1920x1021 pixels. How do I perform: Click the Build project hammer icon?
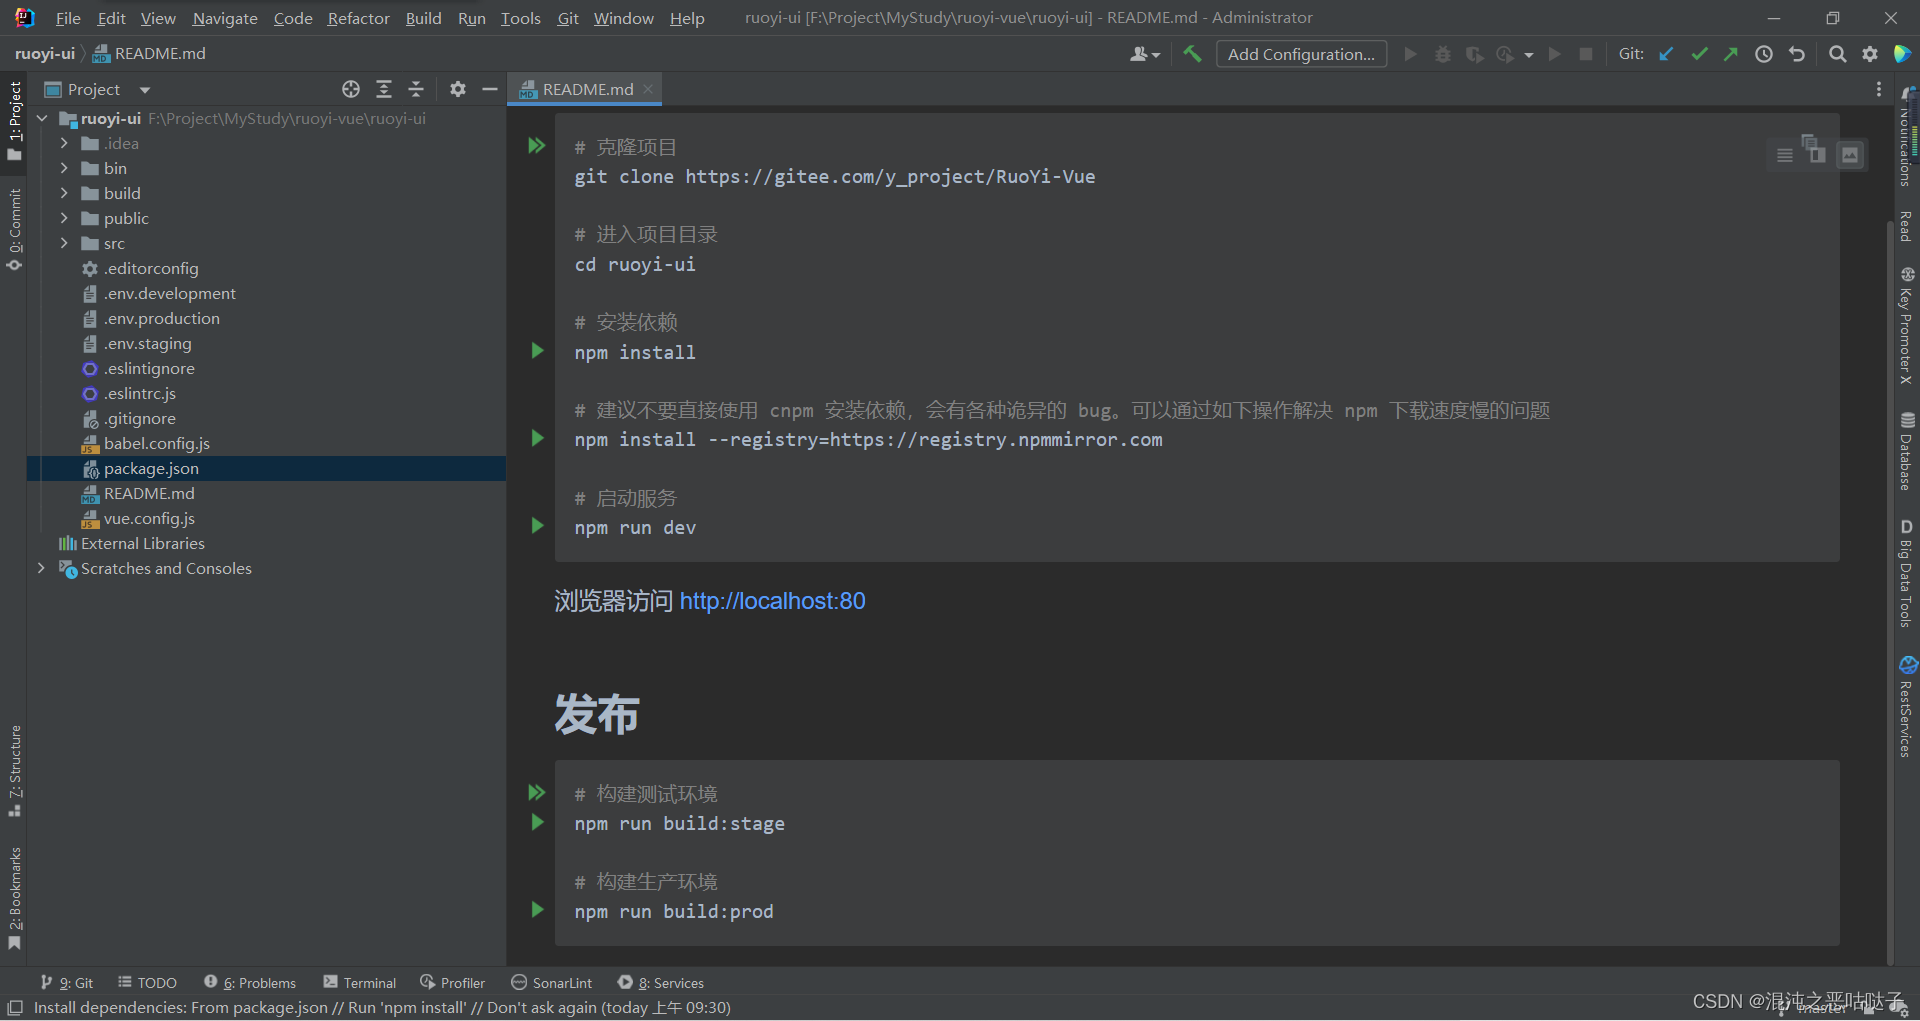1192,54
